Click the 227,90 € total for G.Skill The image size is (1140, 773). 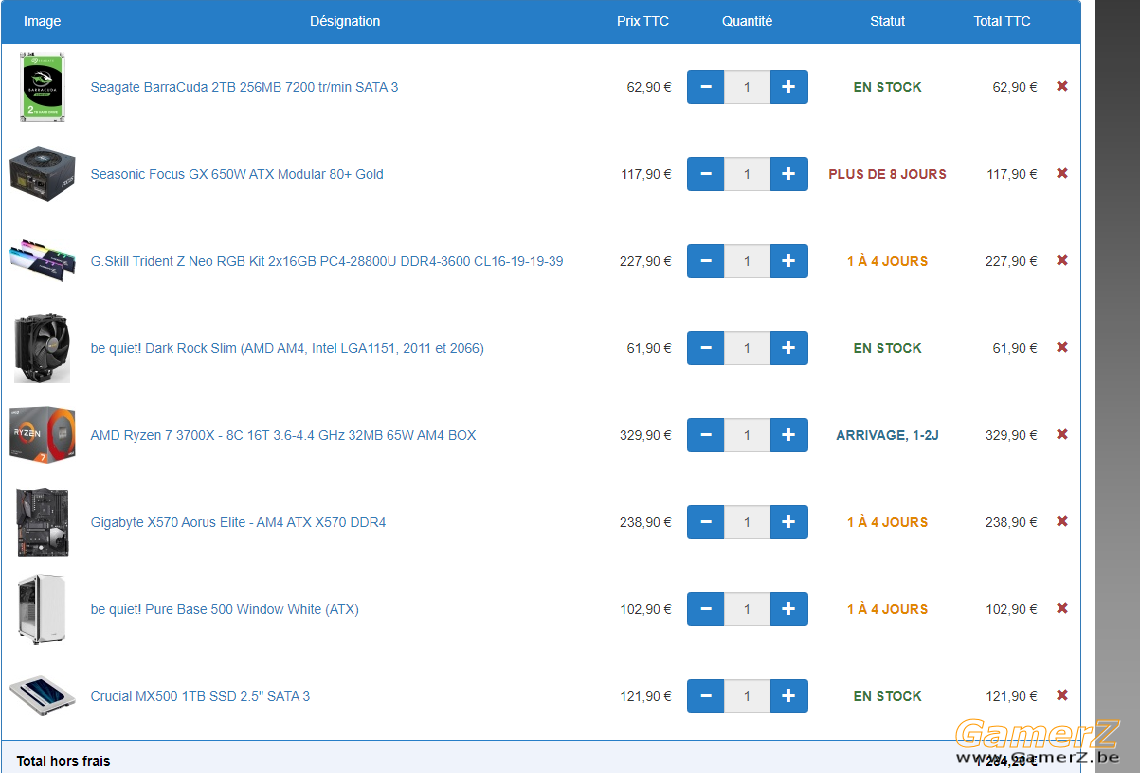point(1011,261)
